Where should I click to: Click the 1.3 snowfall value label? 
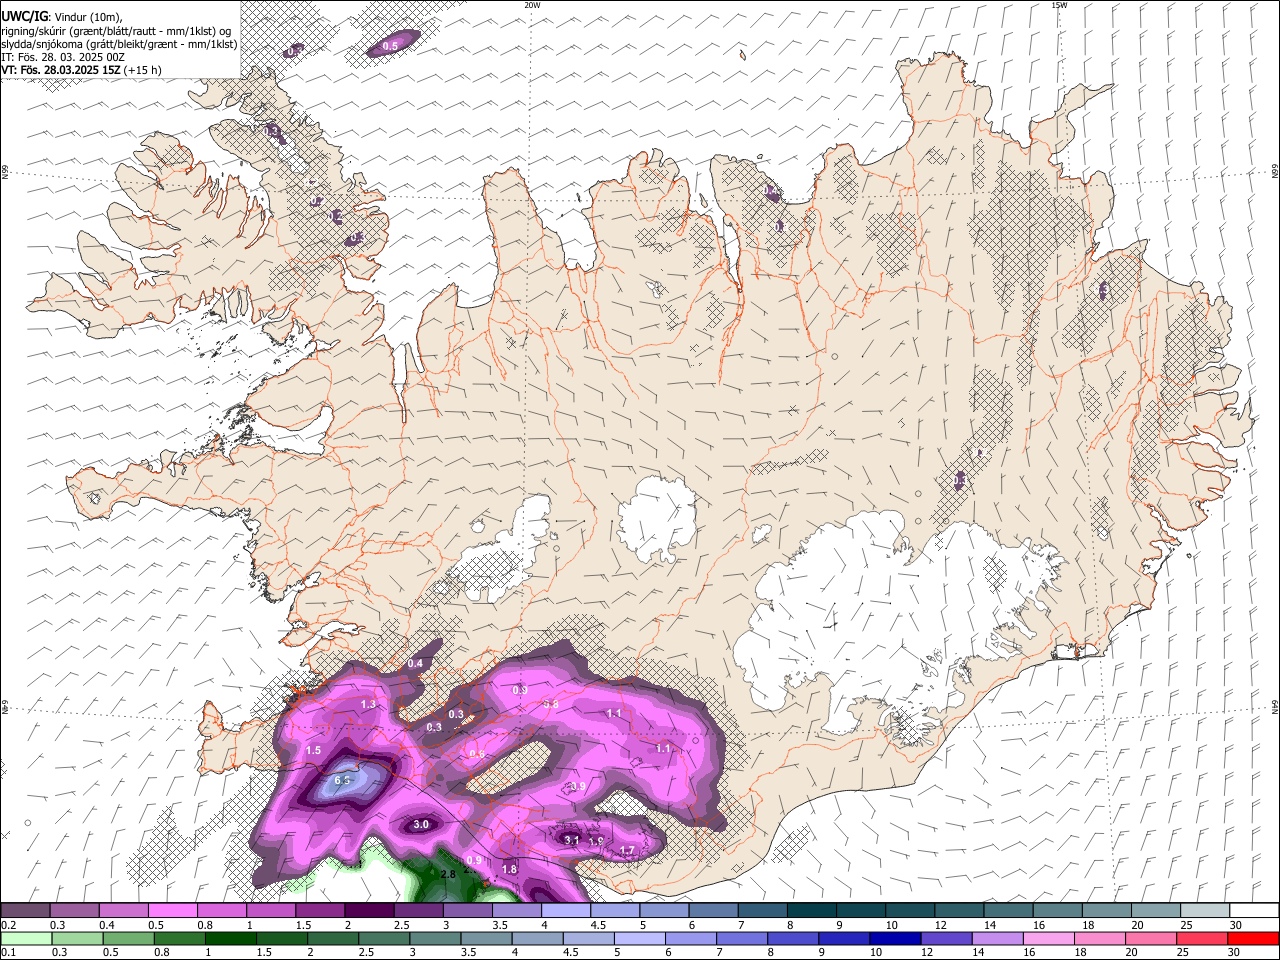point(368,704)
